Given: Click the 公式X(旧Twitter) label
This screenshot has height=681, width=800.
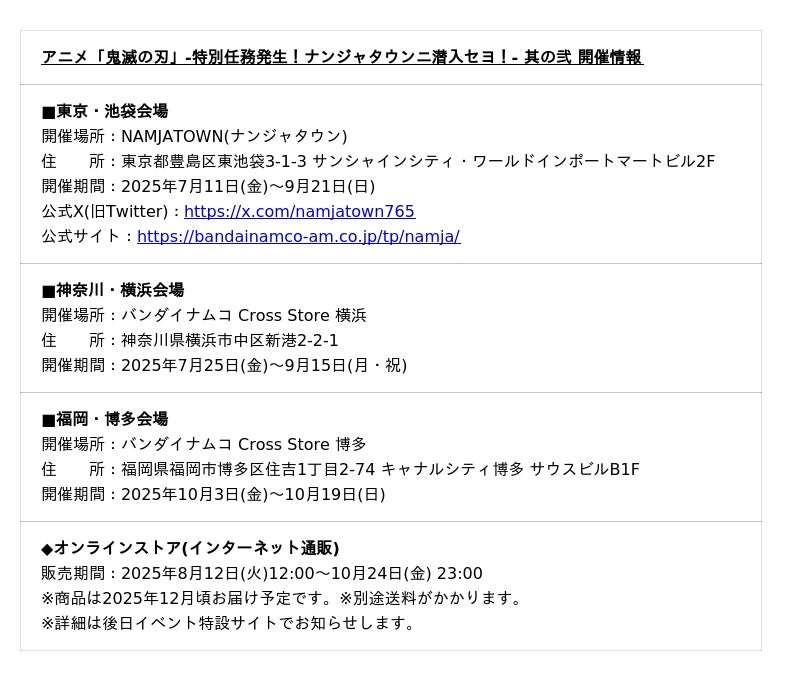Looking at the screenshot, I should click(x=110, y=211).
